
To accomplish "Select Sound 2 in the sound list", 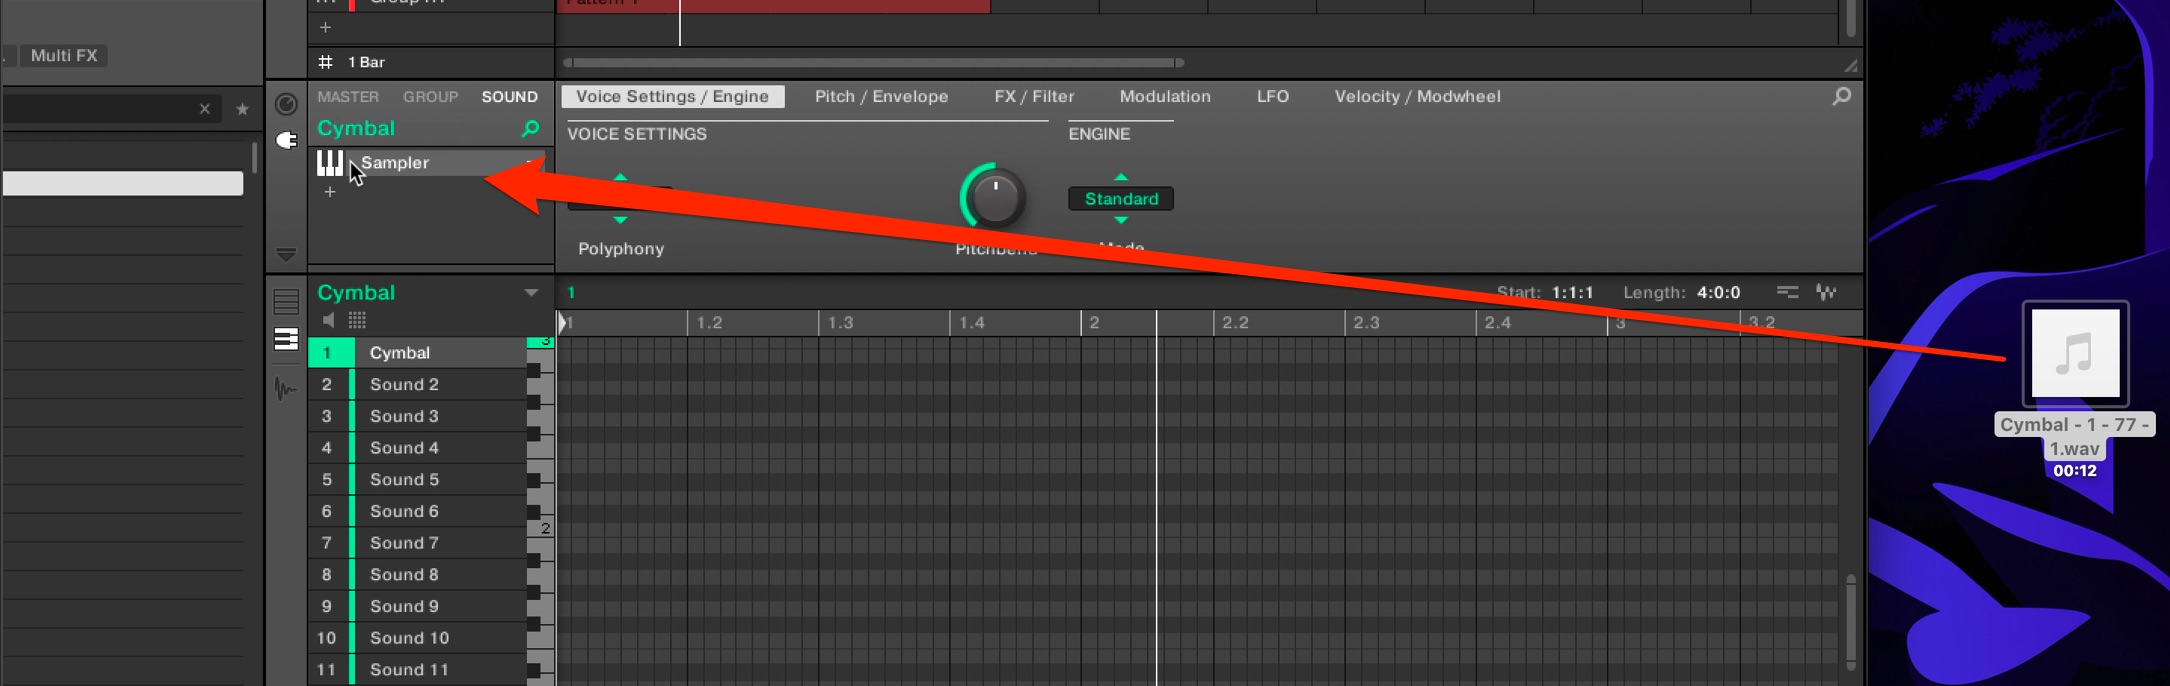I will [x=417, y=384].
